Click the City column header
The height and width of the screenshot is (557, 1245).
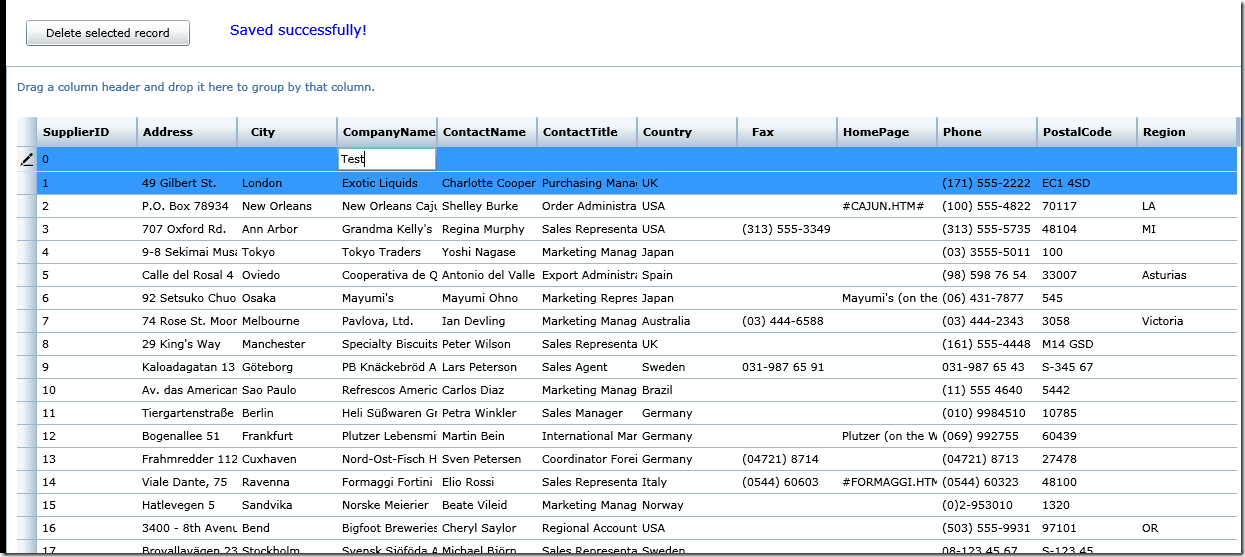[287, 132]
